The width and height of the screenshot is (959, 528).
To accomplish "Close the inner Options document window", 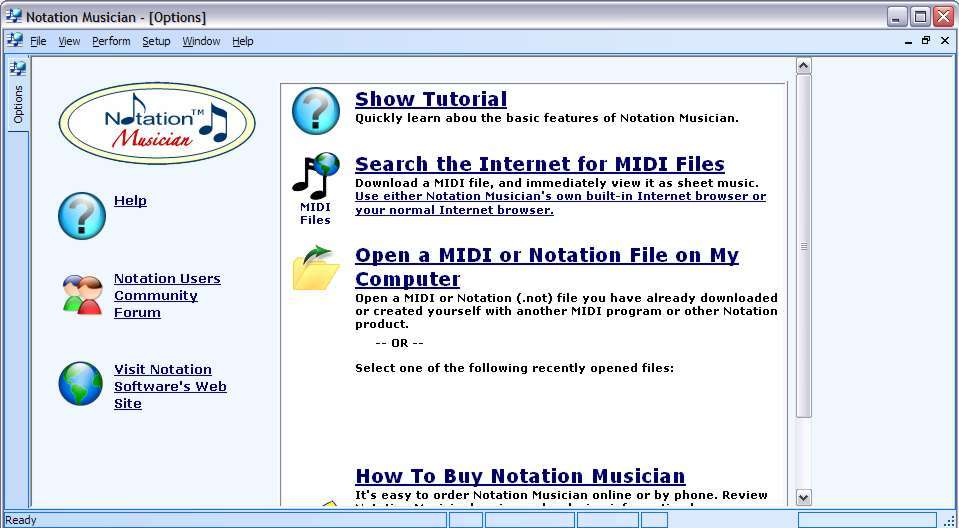I will (945, 41).
